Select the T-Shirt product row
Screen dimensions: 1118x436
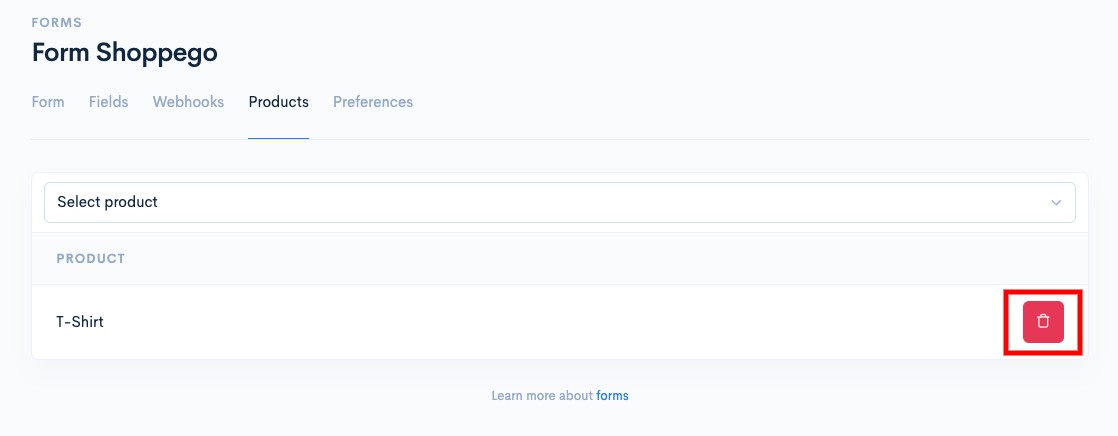[560, 322]
